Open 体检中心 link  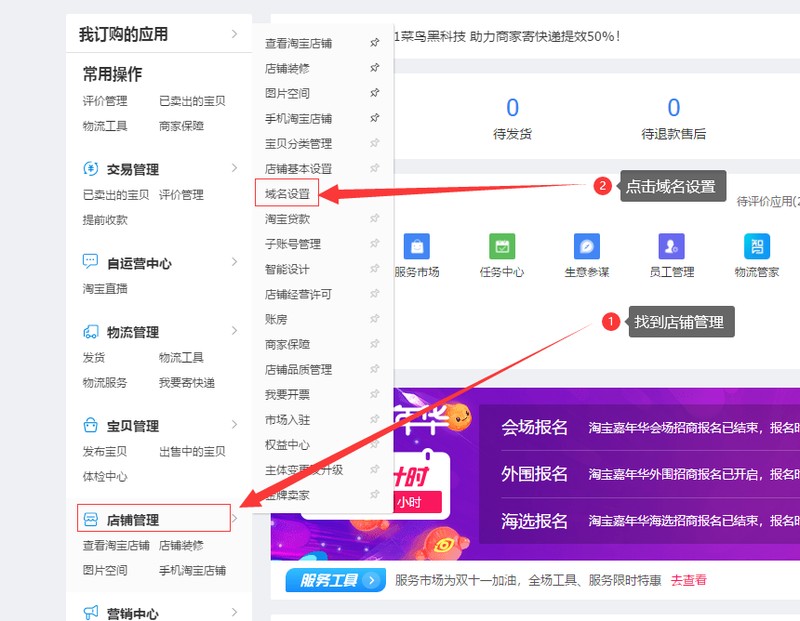(x=105, y=477)
